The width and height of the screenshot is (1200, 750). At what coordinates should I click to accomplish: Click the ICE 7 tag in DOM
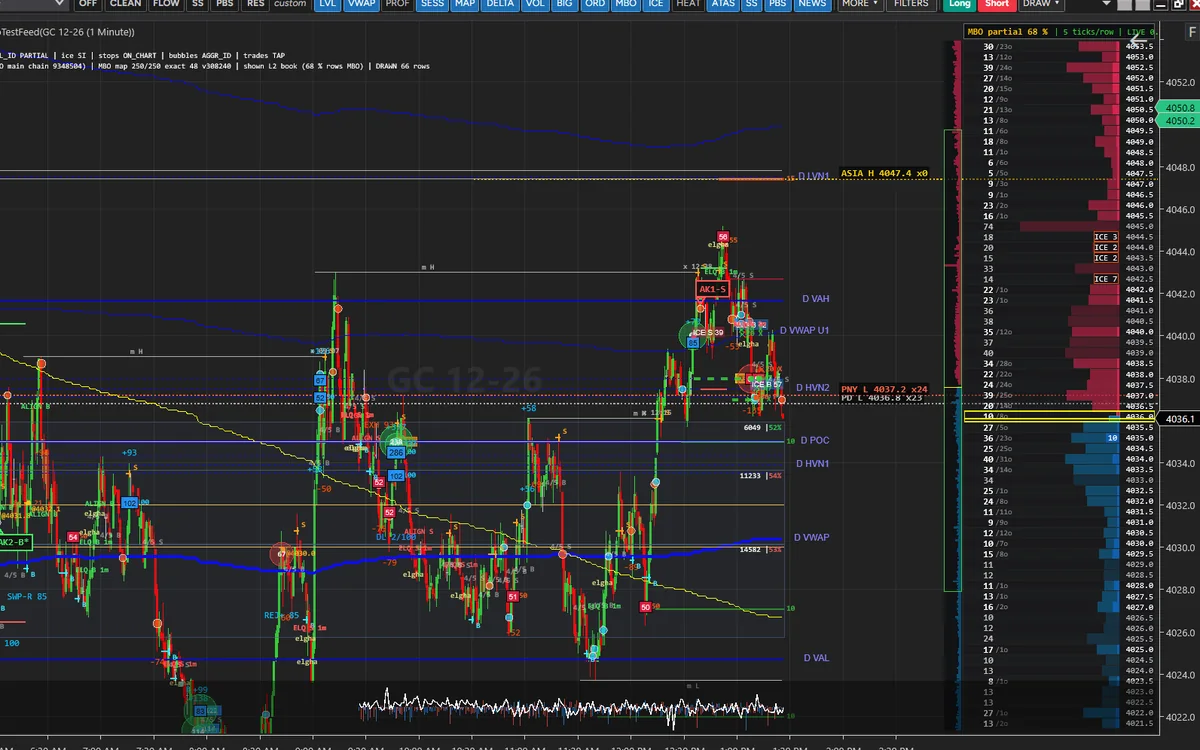1106,279
